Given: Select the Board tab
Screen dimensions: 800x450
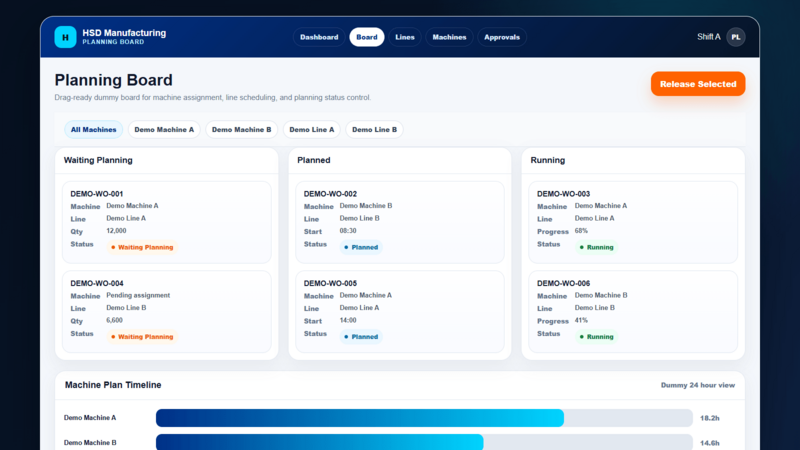Looking at the screenshot, I should (367, 37).
